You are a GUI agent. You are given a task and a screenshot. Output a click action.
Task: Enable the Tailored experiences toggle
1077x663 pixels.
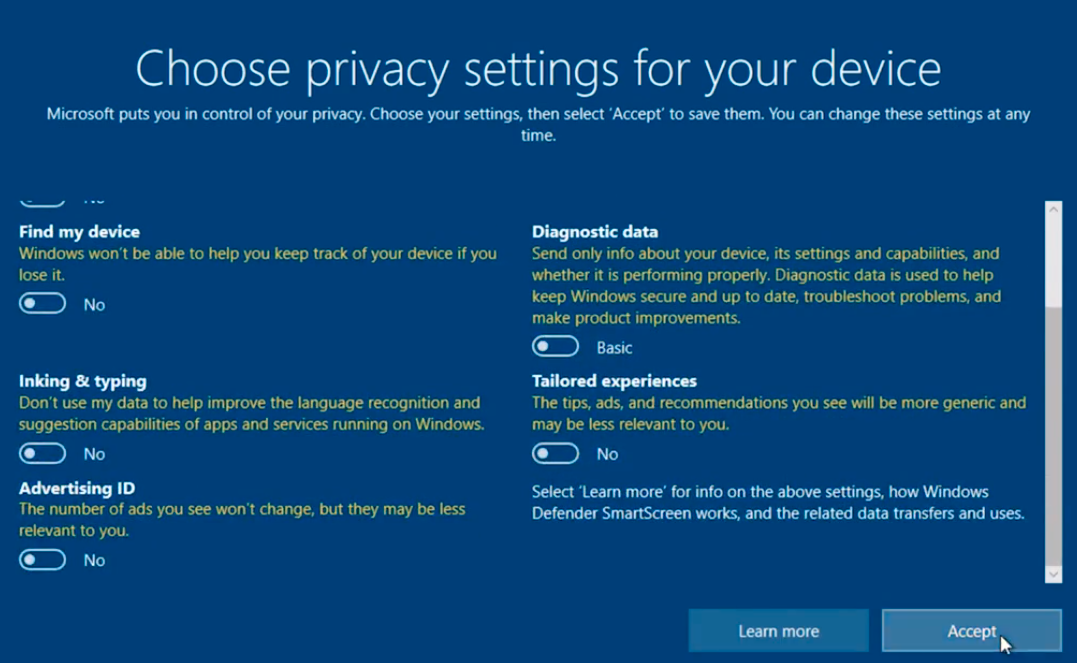[x=555, y=454]
